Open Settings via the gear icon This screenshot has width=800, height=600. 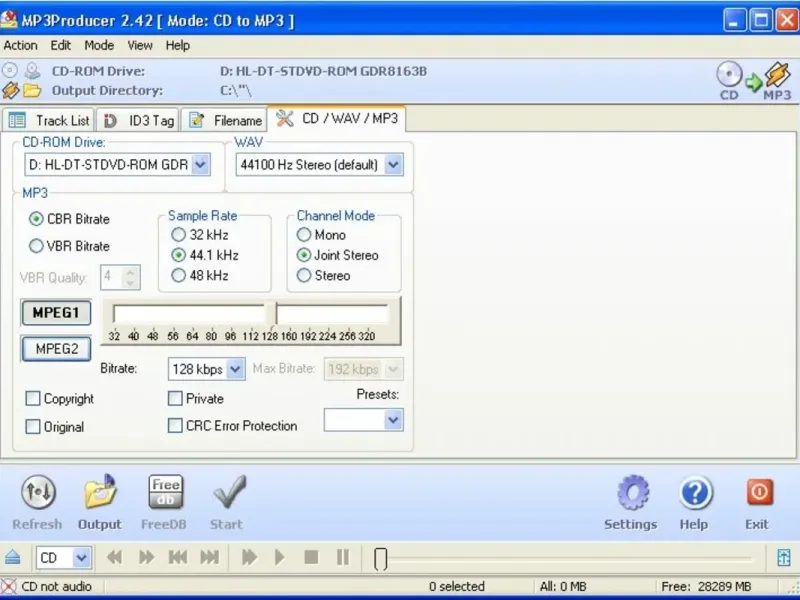pyautogui.click(x=633, y=492)
